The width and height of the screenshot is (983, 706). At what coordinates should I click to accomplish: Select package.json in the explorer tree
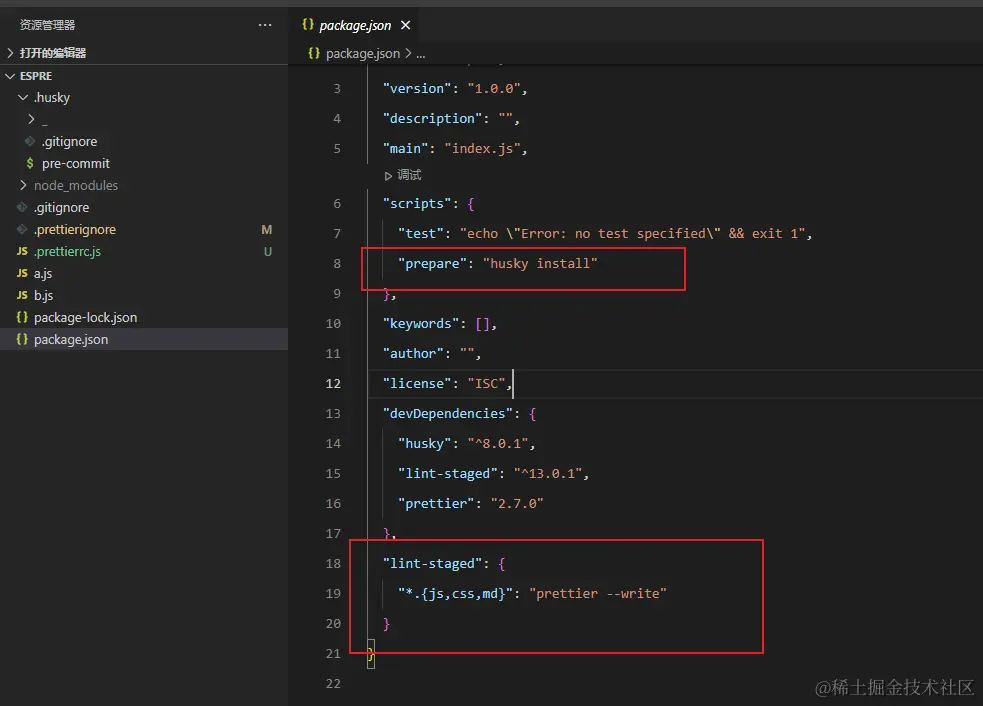pos(144,339)
